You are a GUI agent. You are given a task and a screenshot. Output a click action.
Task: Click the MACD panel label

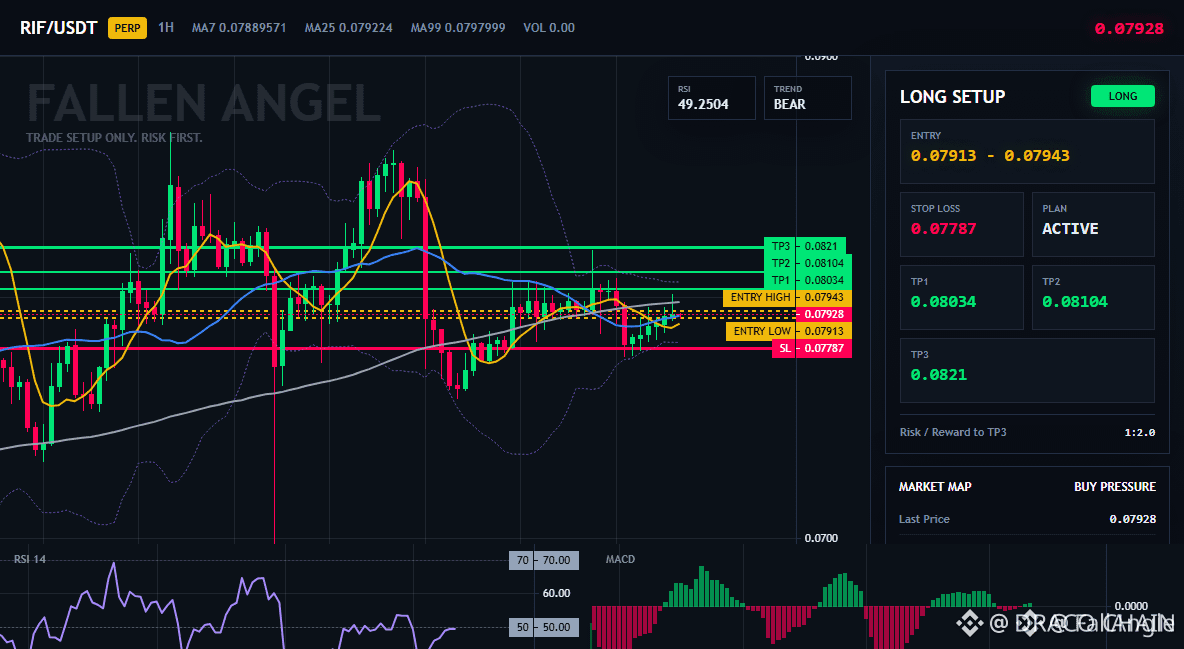[620, 559]
